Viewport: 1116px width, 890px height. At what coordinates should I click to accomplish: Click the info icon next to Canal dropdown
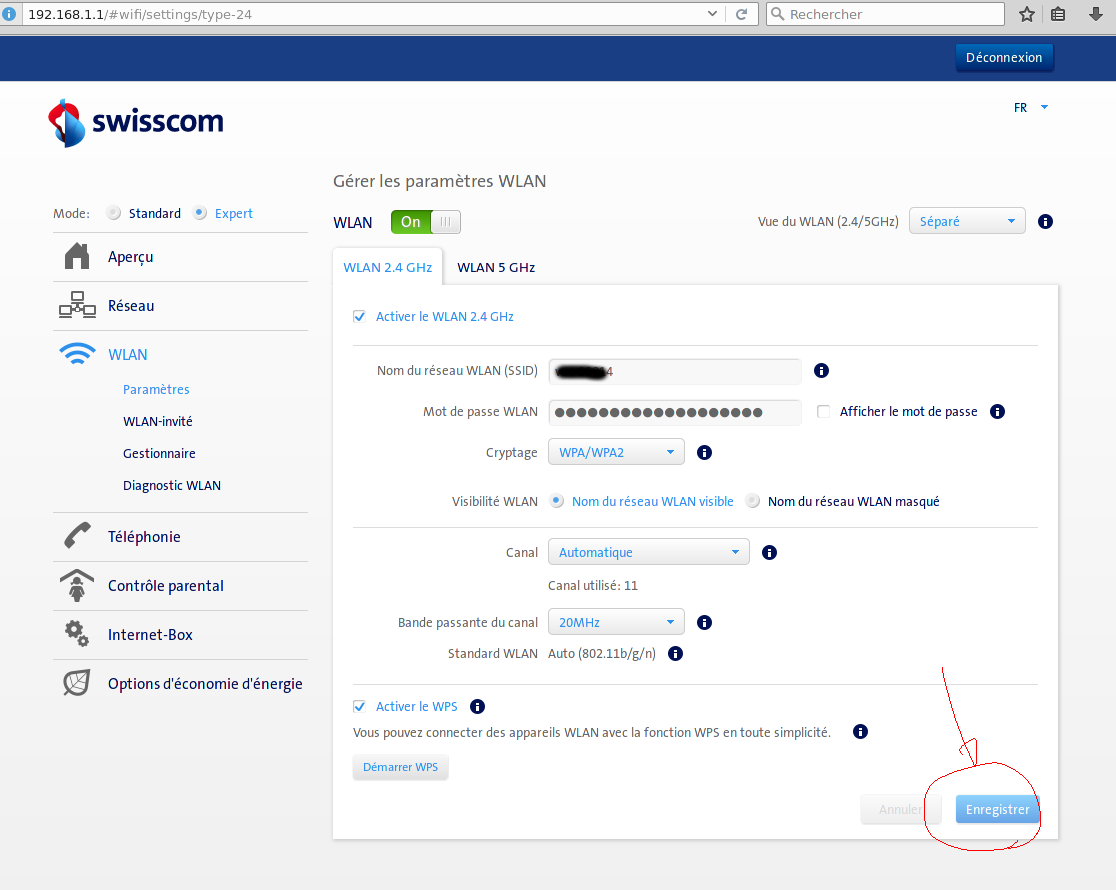[x=769, y=552]
